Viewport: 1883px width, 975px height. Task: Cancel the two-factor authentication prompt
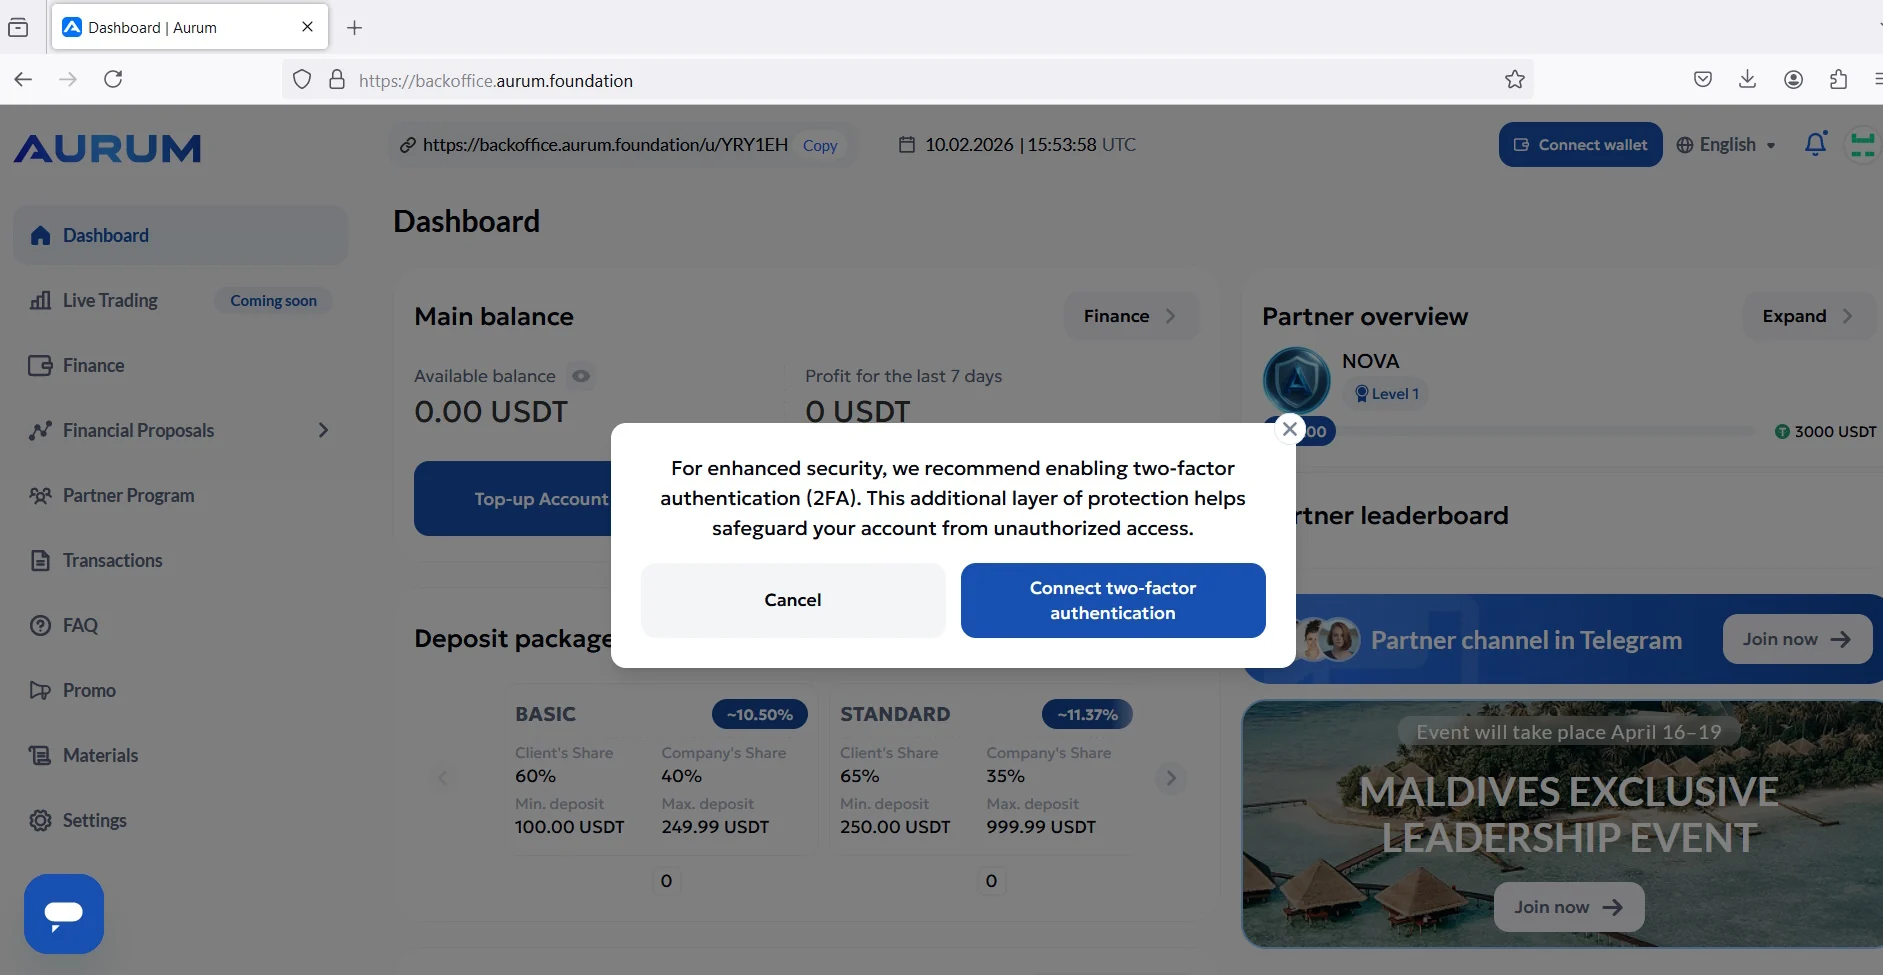pyautogui.click(x=793, y=601)
